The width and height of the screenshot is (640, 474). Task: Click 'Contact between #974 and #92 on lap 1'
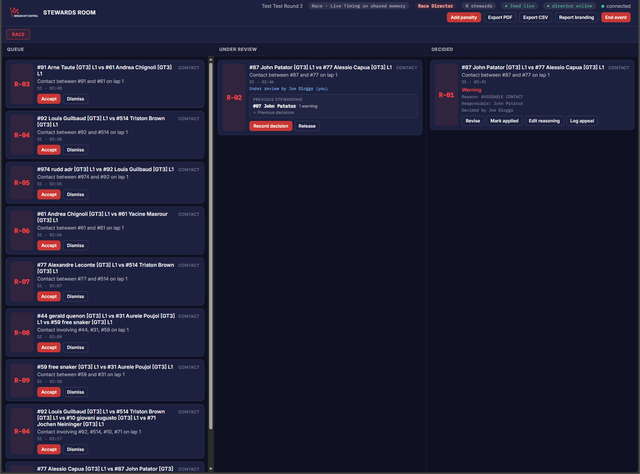tap(83, 177)
